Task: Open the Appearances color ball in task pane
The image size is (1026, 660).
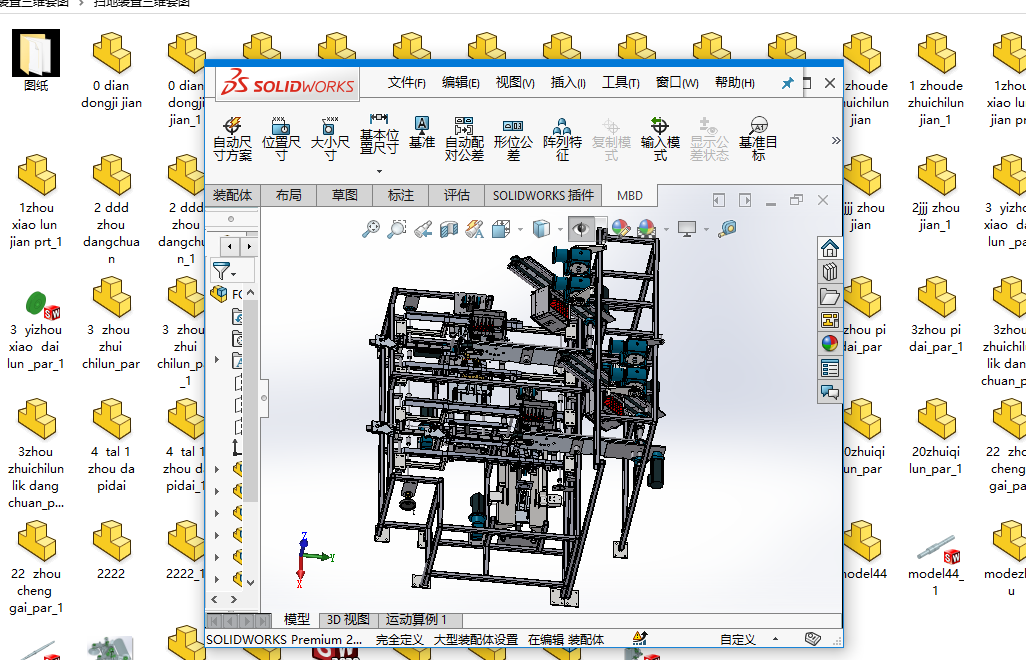Action: (x=829, y=343)
